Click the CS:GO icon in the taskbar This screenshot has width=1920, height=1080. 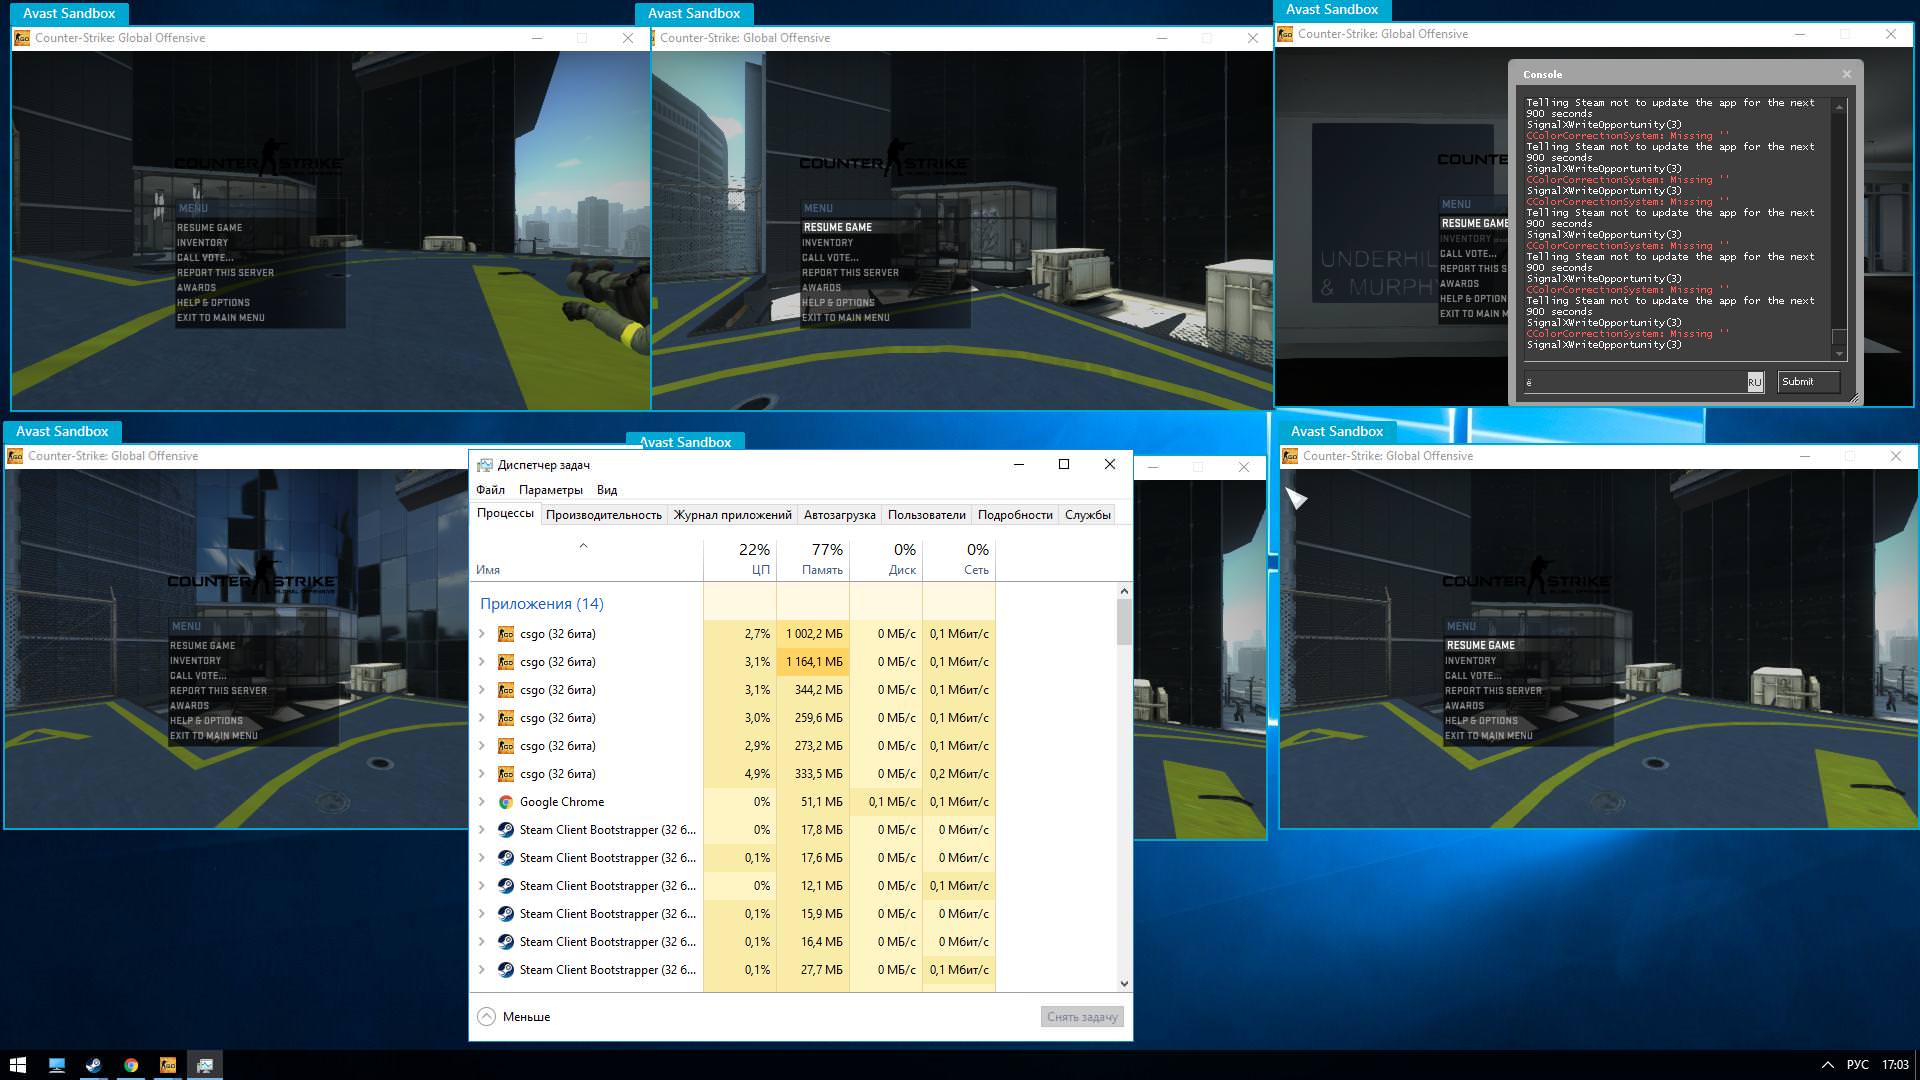(x=168, y=1065)
